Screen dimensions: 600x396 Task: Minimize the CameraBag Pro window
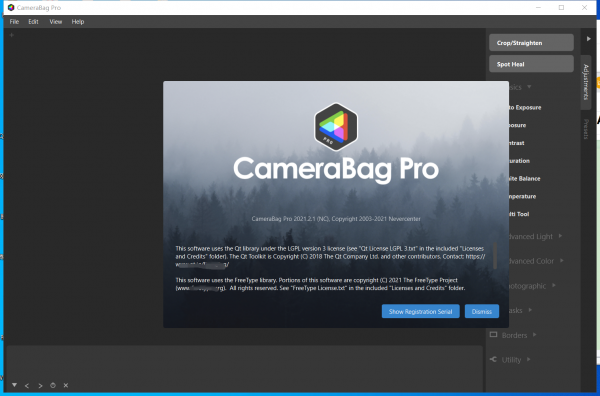pyautogui.click(x=538, y=7)
